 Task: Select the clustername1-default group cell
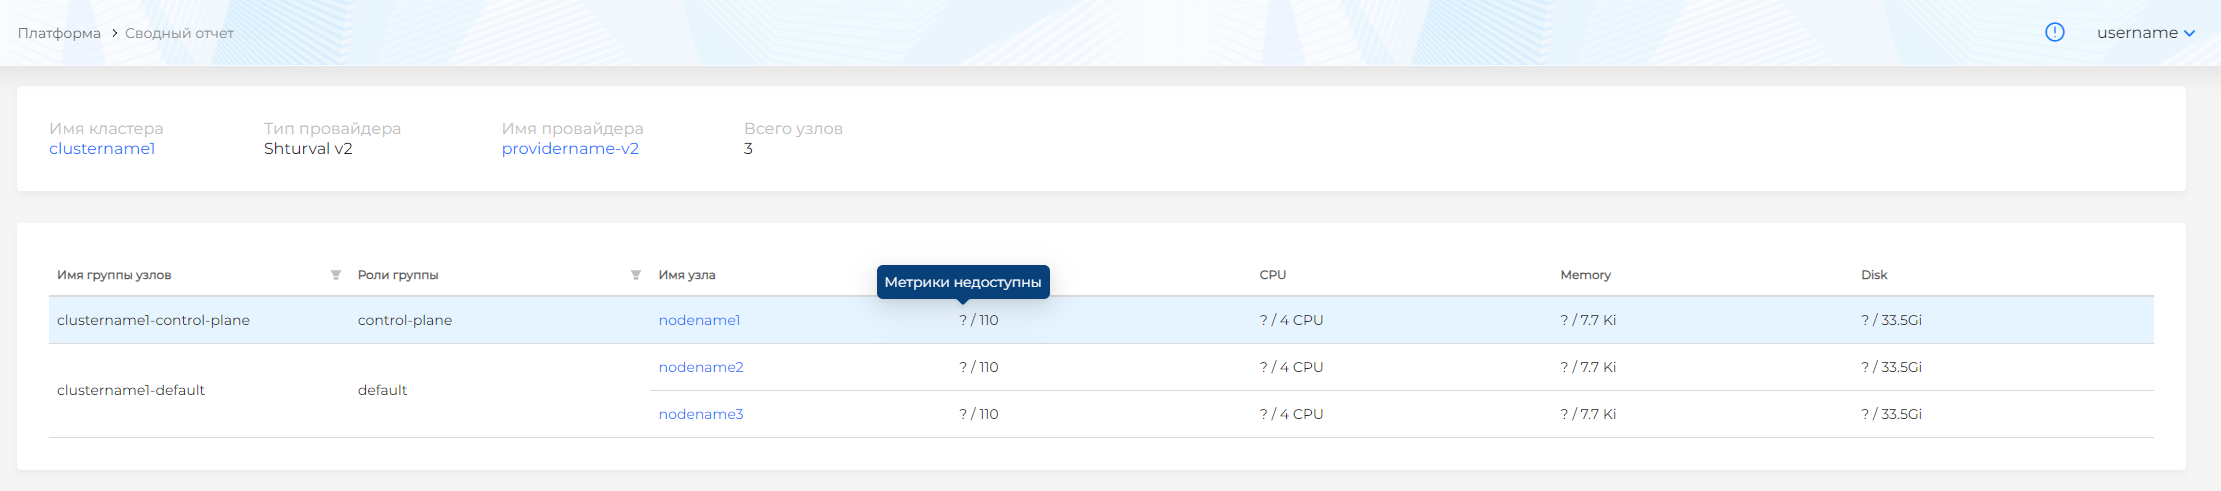tap(131, 390)
